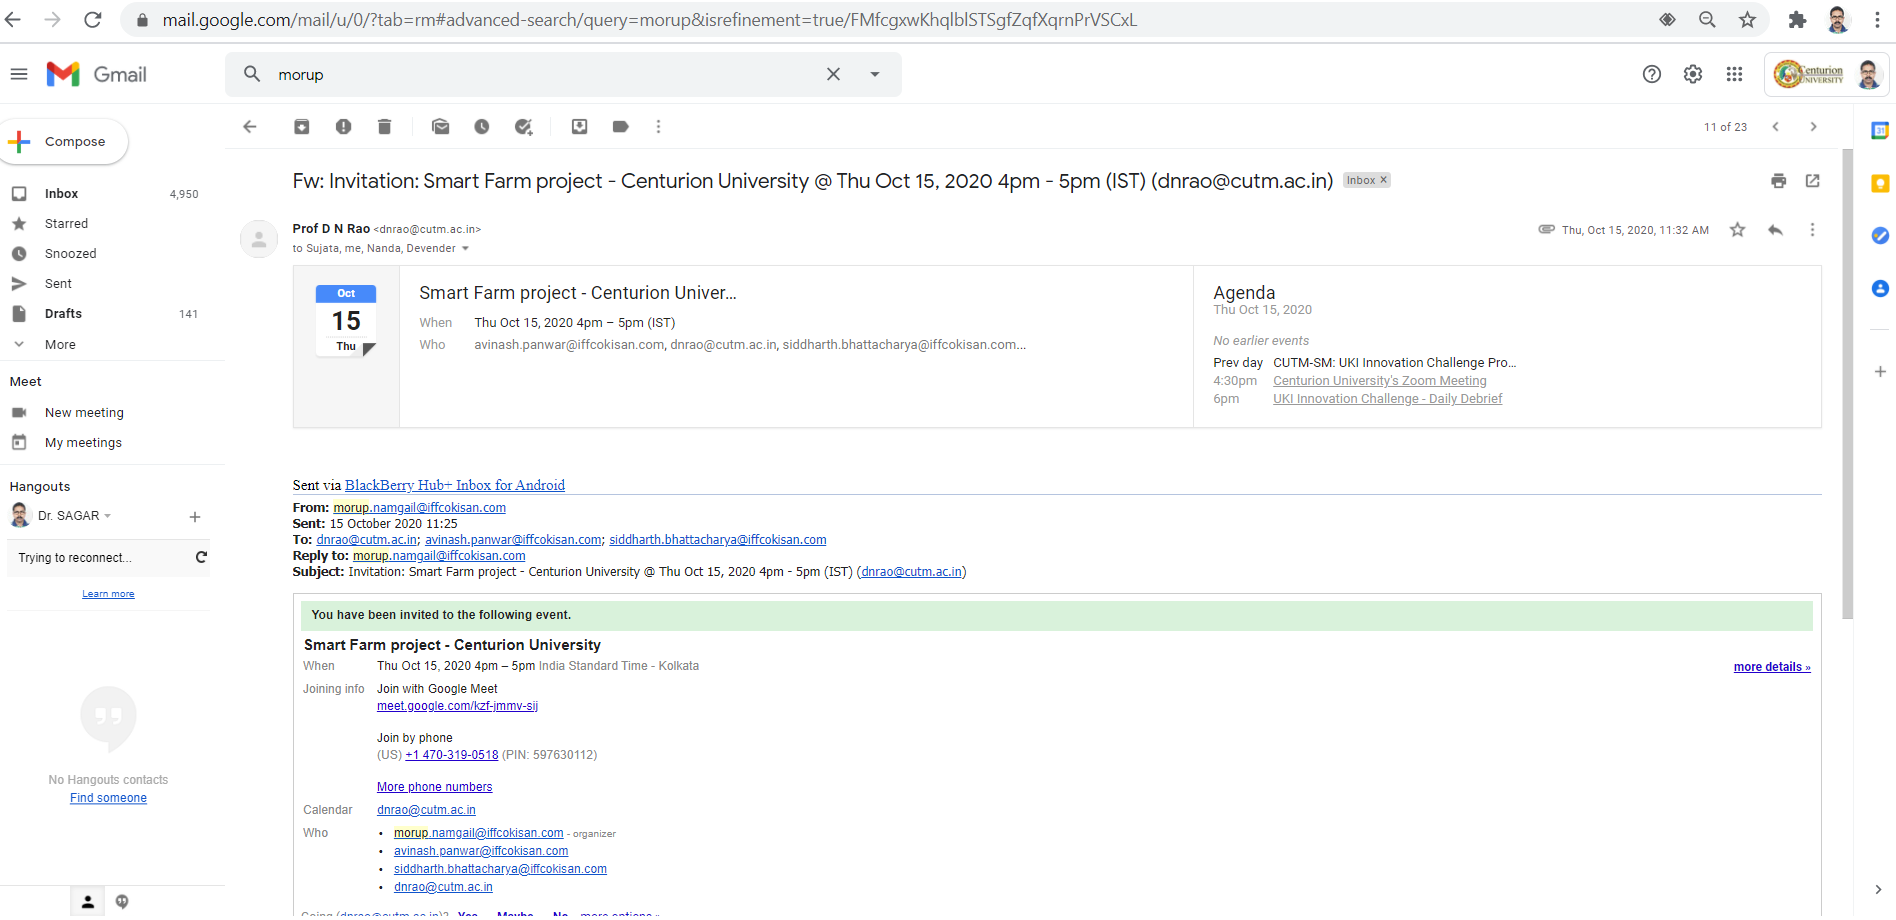1896x920 pixels.
Task: Open Drafts folder
Action: (63, 314)
